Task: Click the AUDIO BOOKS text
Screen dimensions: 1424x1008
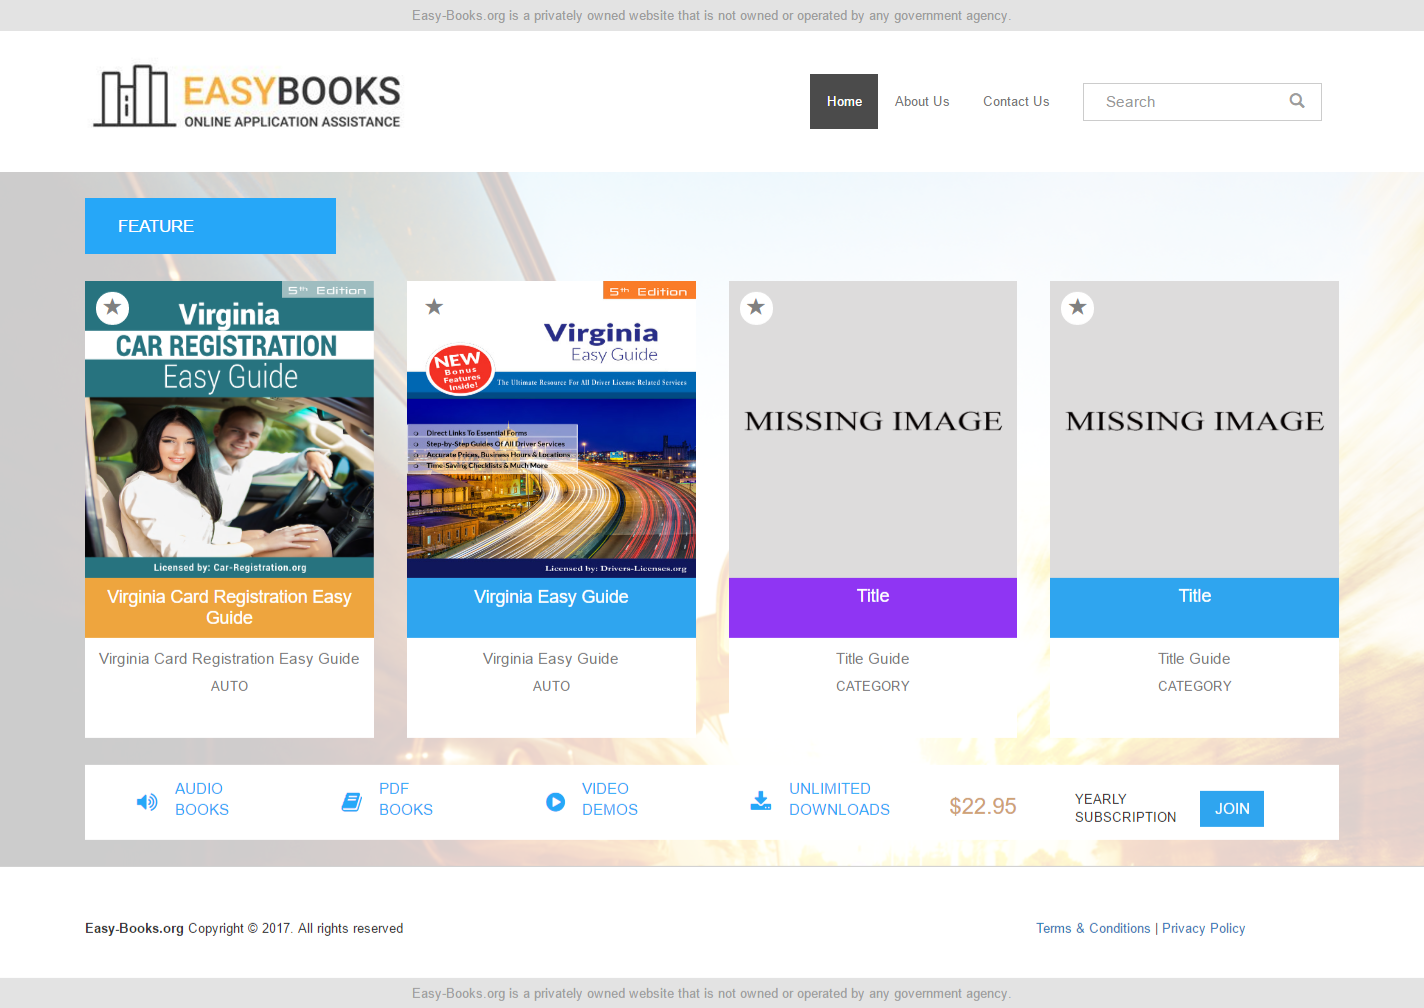Action: [202, 799]
